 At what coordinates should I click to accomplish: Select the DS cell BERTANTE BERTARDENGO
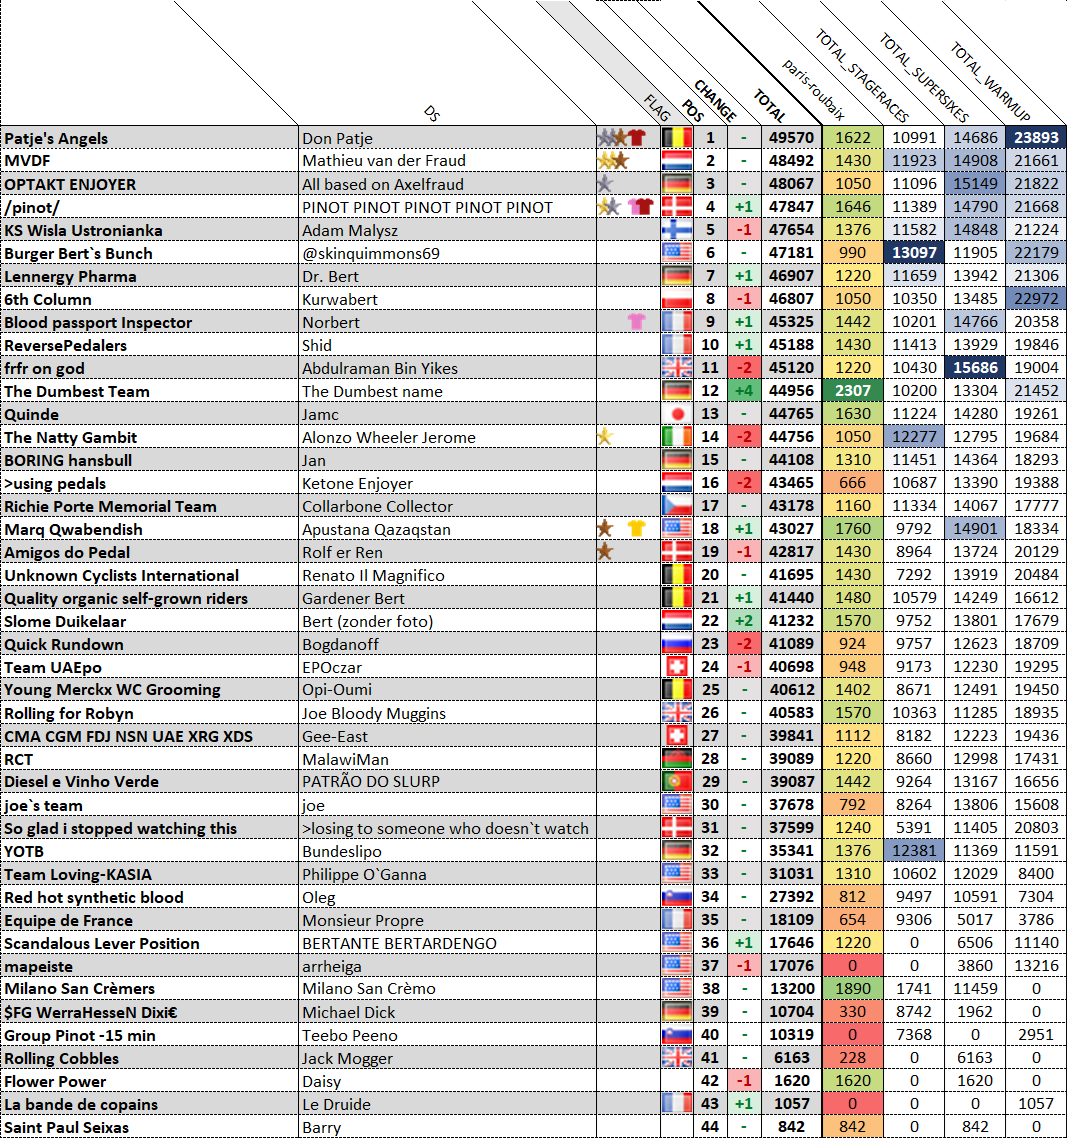(447, 943)
